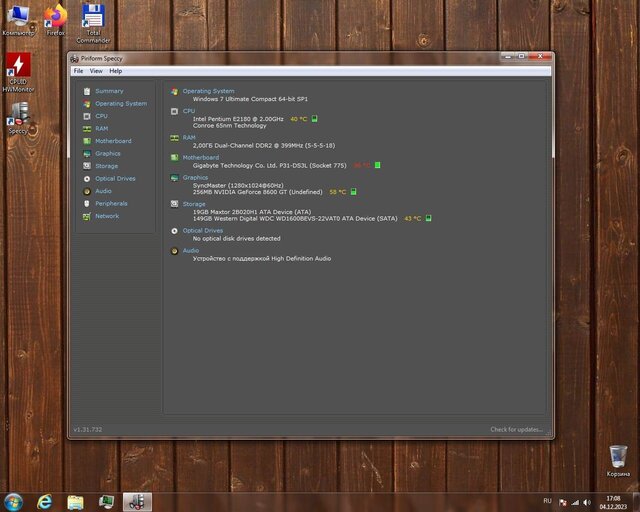Click the RAM icon in sidebar

87,129
